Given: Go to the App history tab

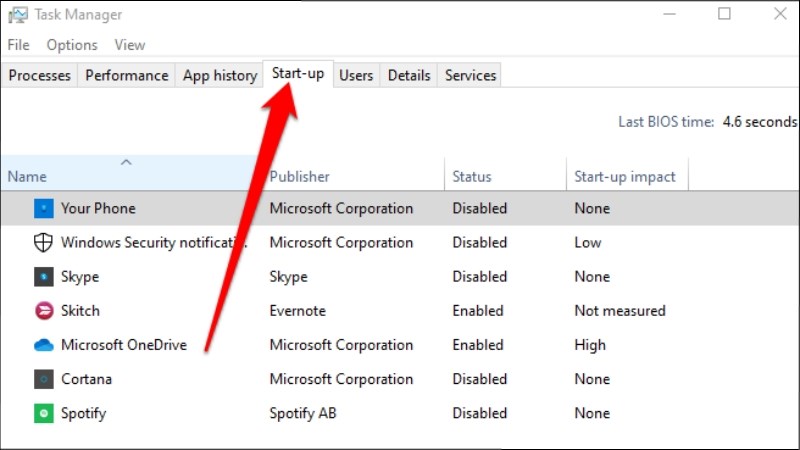Looking at the screenshot, I should click(219, 75).
